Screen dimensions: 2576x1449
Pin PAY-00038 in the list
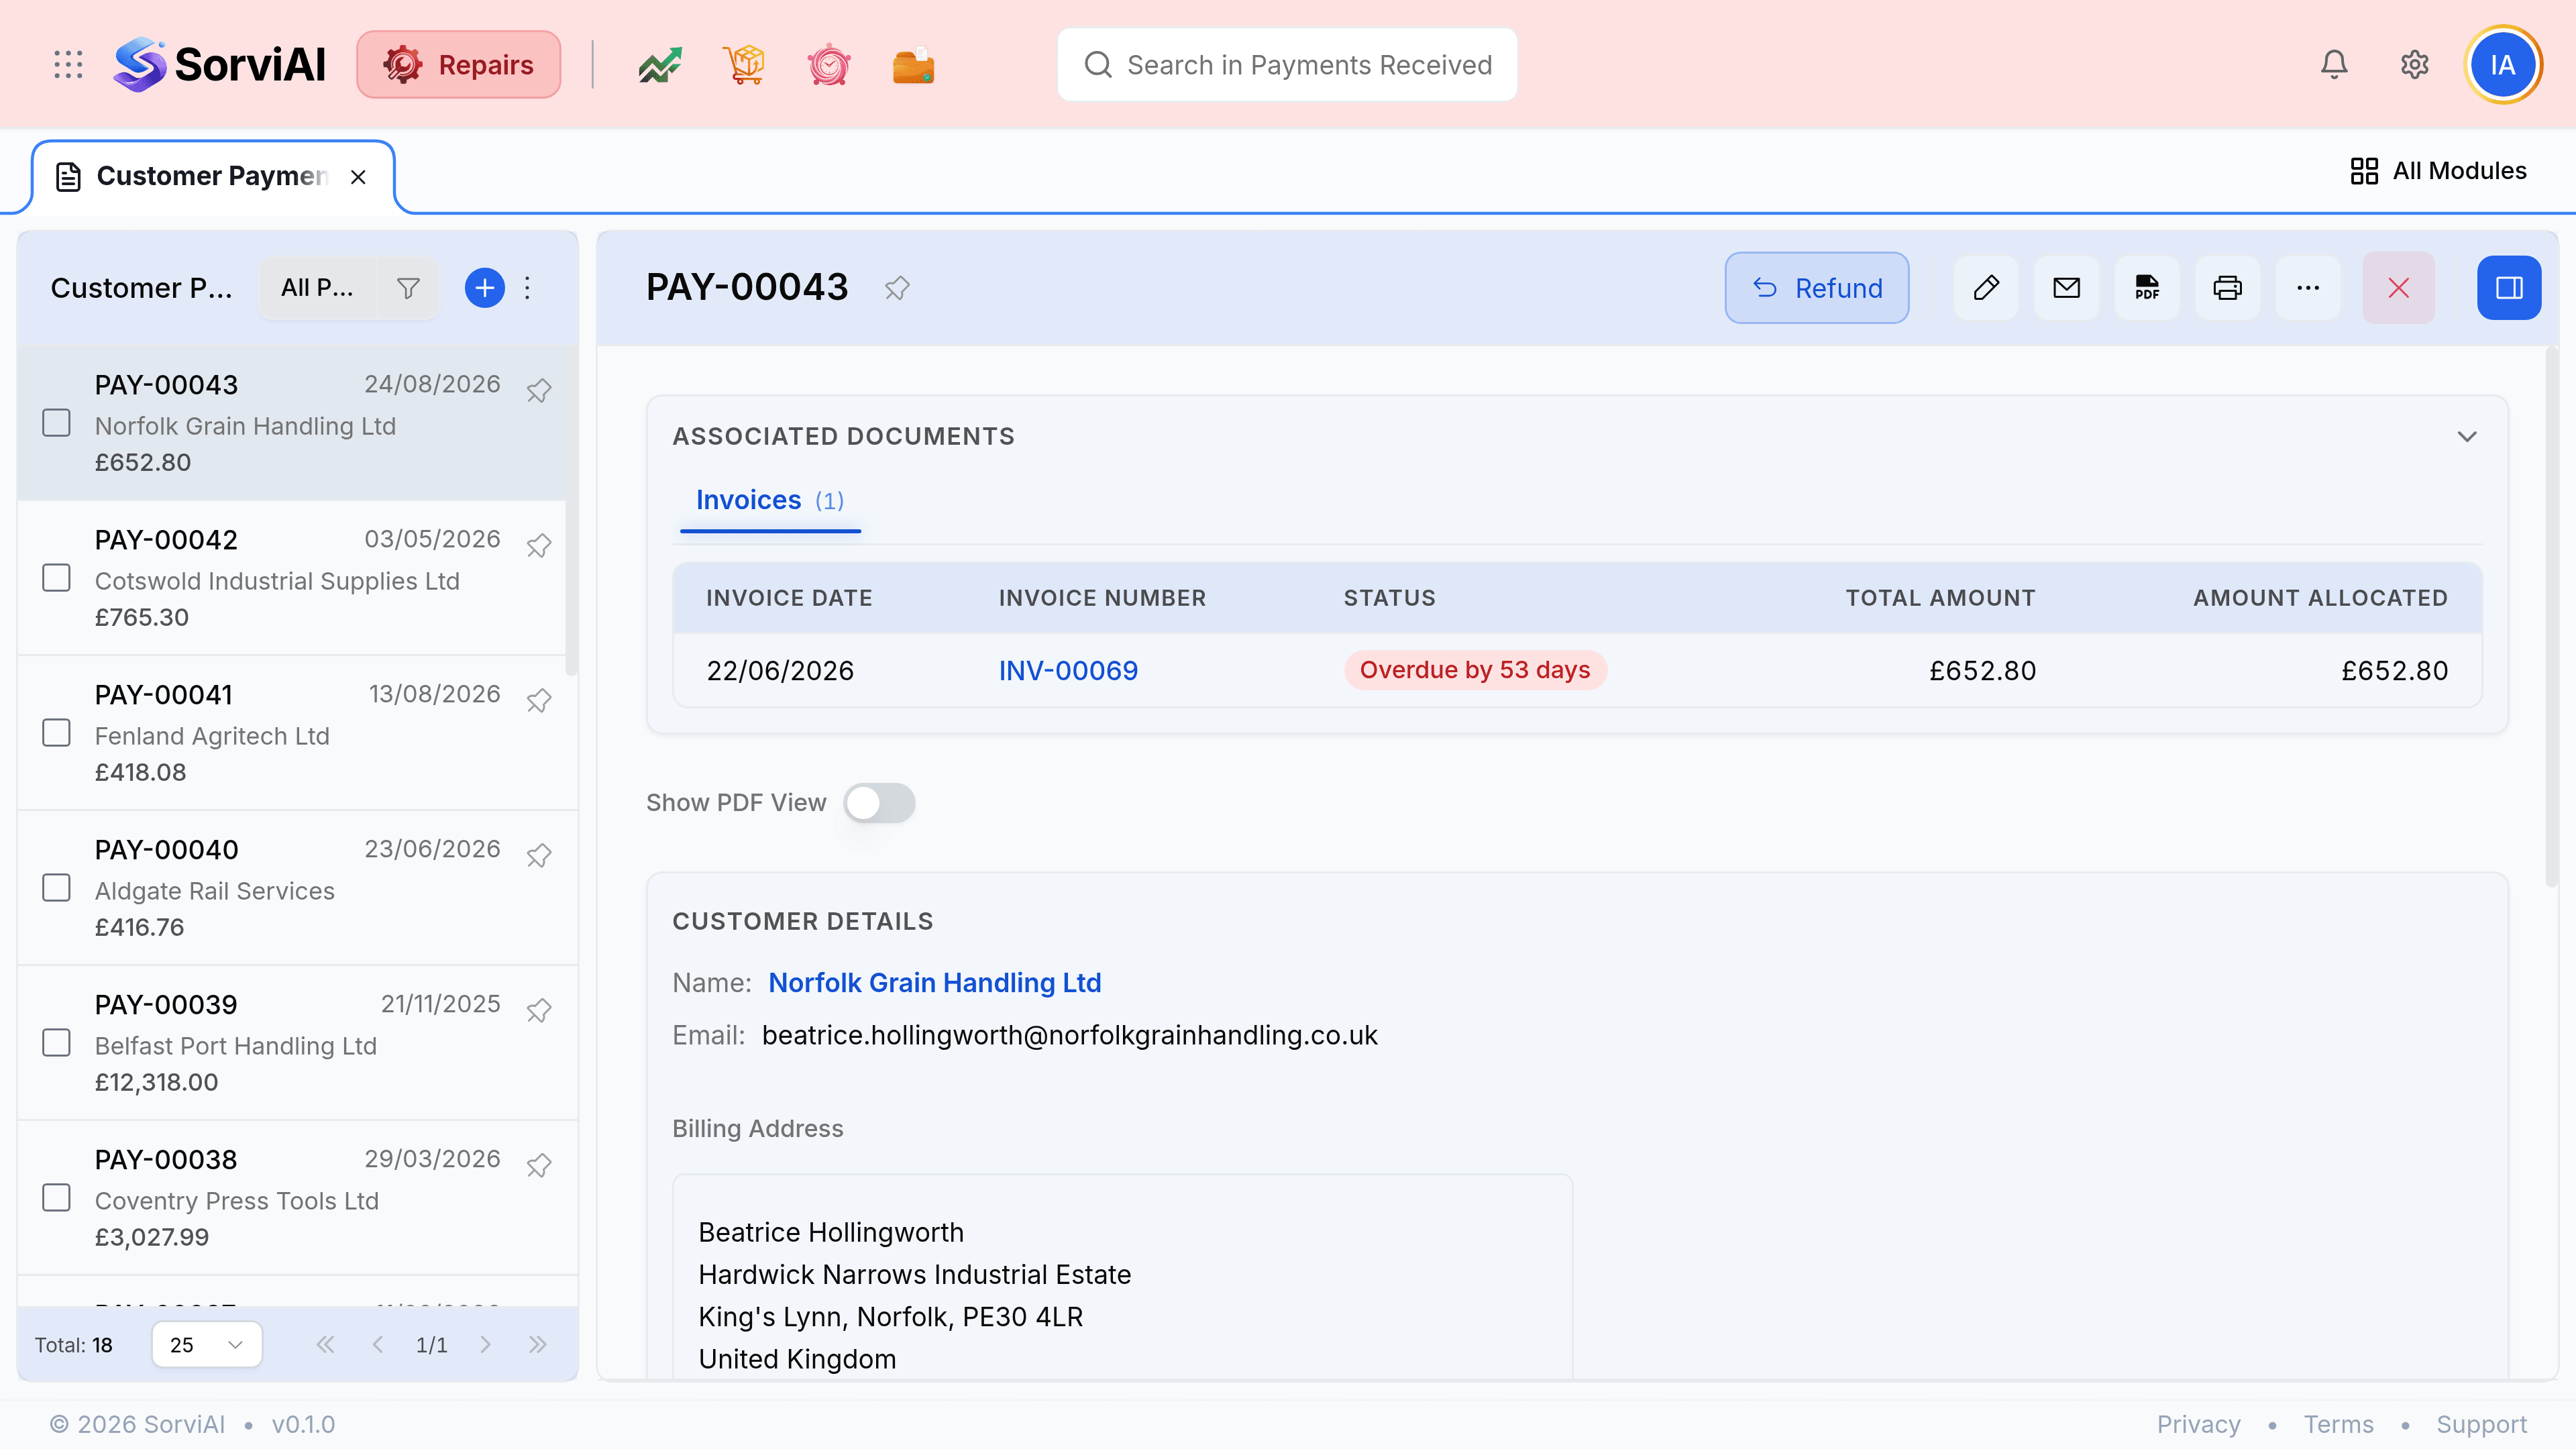pyautogui.click(x=539, y=1165)
